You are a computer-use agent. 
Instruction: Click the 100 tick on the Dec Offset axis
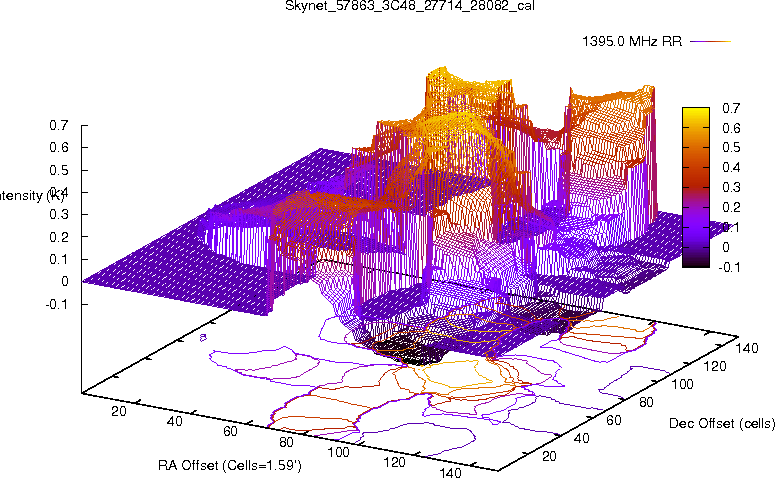[682, 384]
